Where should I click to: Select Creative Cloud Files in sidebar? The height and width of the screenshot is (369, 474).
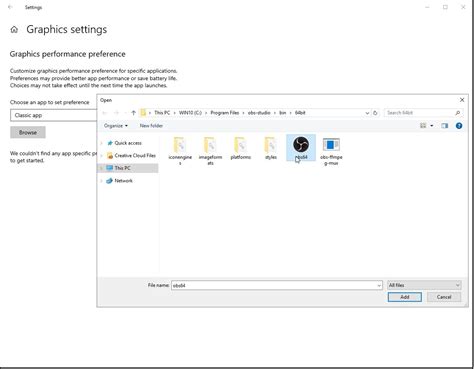132,156
